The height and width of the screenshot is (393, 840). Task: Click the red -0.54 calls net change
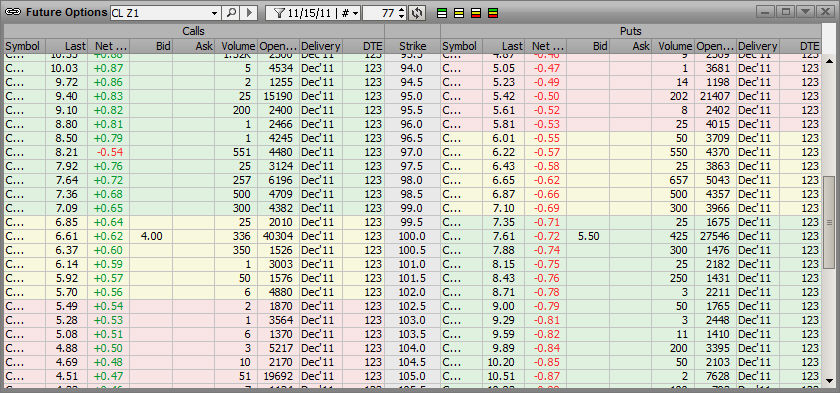(x=109, y=152)
